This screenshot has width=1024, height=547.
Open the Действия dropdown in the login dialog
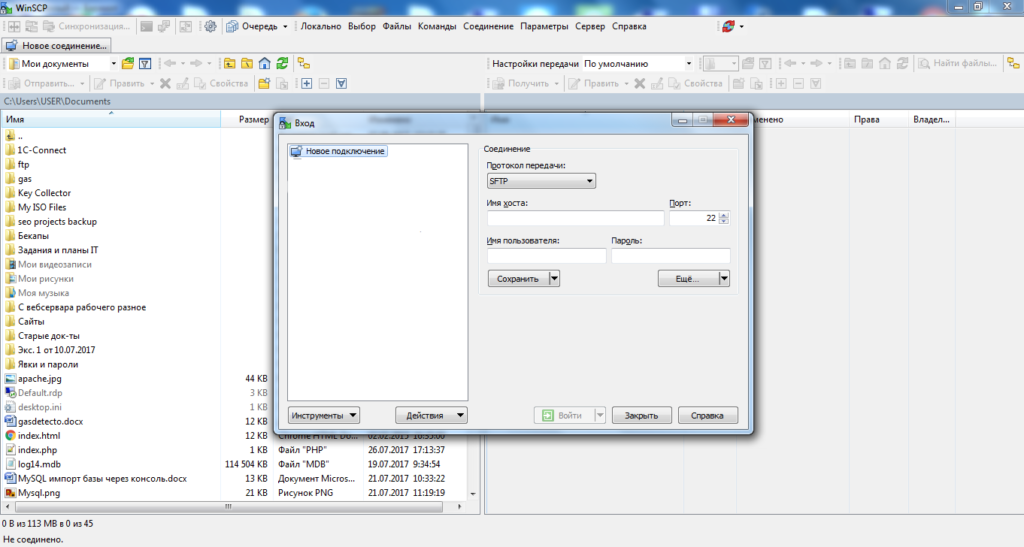point(431,415)
